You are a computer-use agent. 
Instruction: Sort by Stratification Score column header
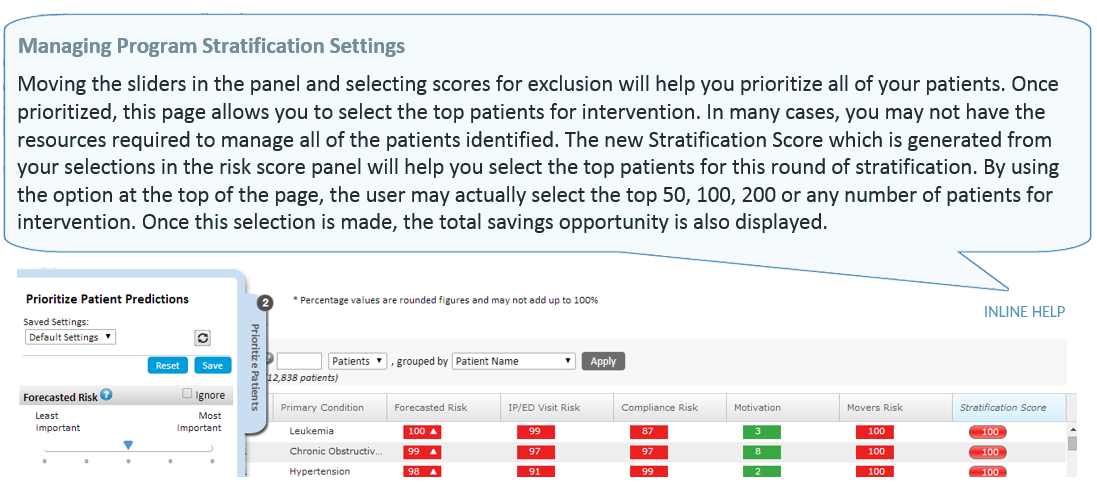(1002, 408)
